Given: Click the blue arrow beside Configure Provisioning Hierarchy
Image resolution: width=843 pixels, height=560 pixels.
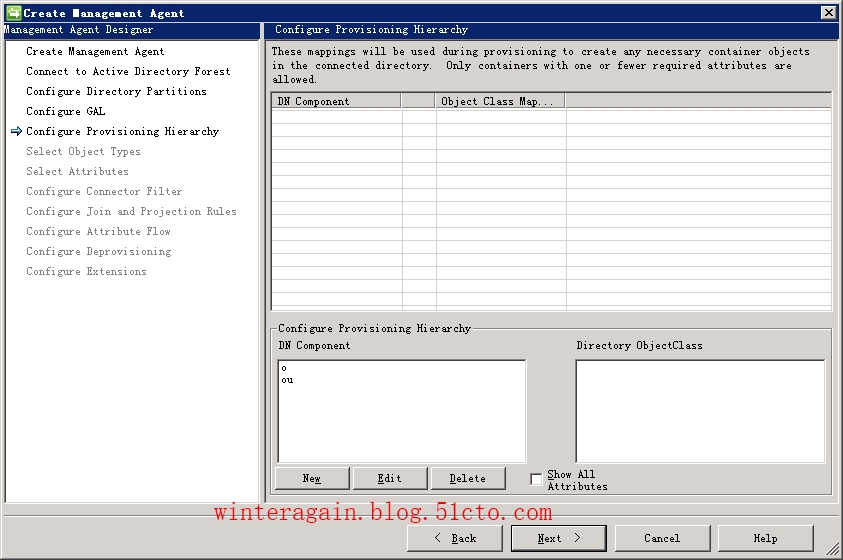Looking at the screenshot, I should click(x=17, y=131).
